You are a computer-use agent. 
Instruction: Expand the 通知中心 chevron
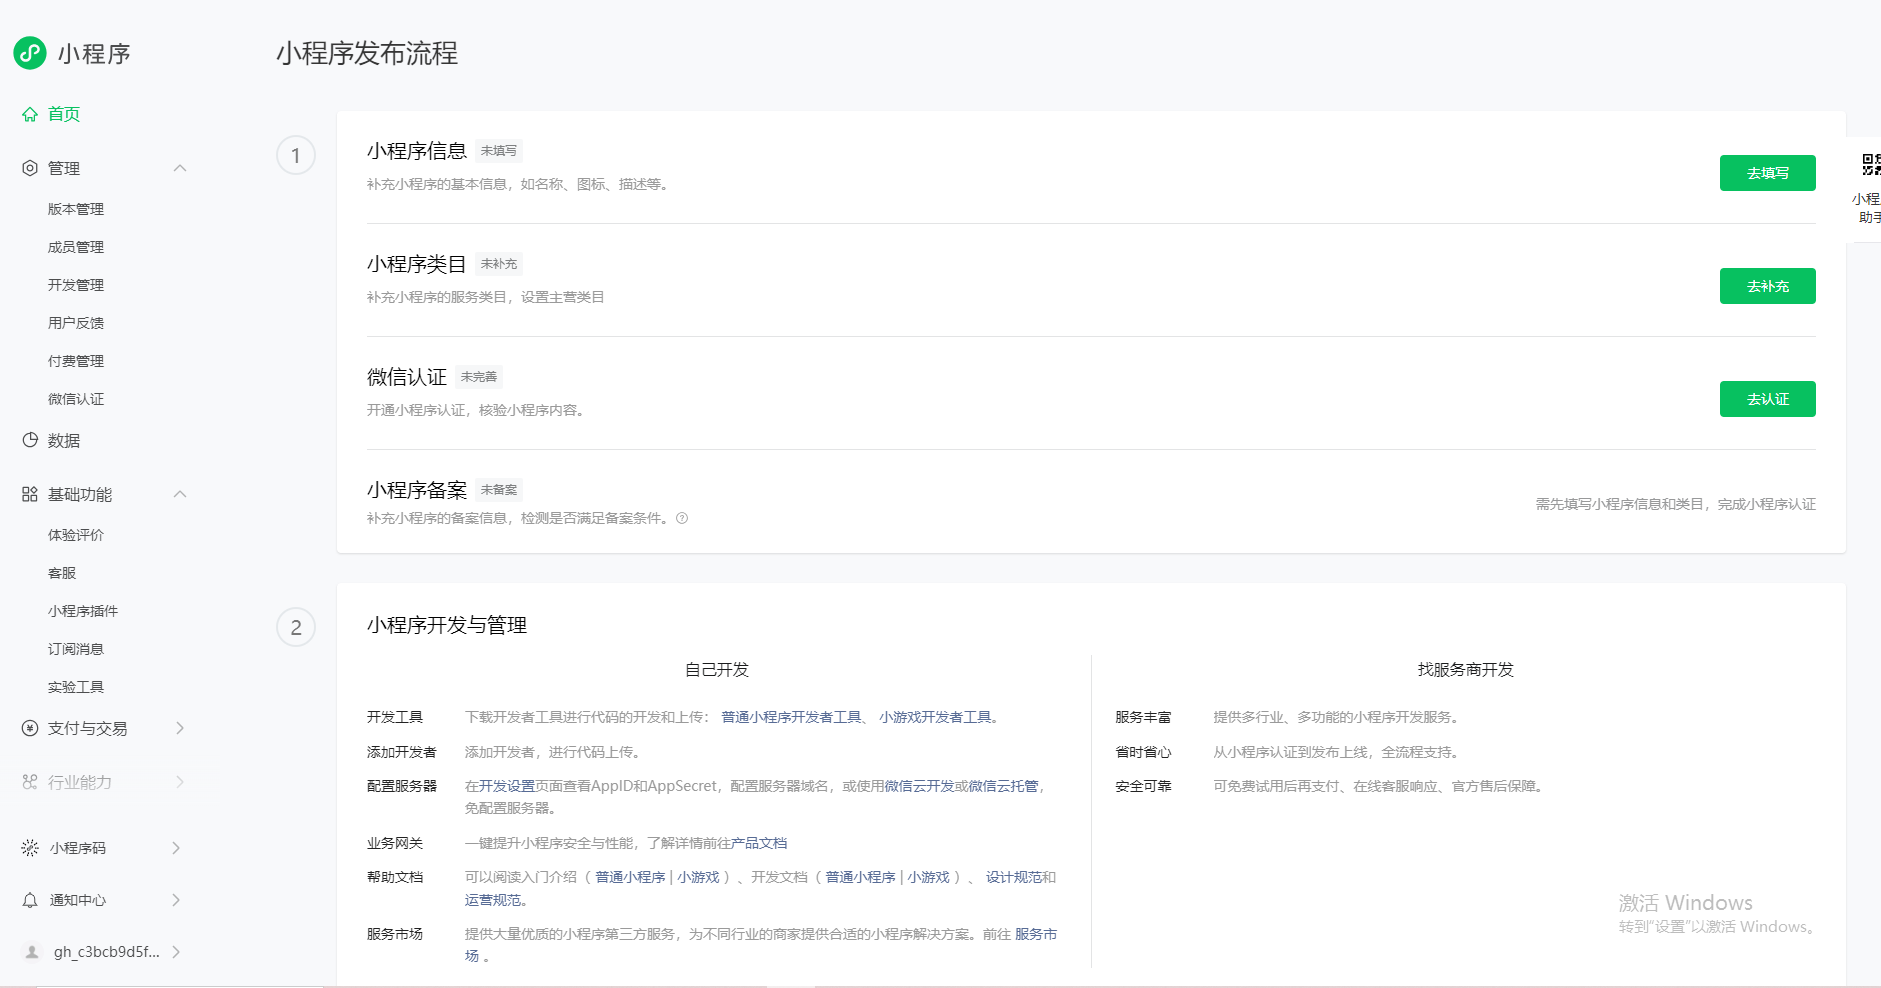point(176,900)
